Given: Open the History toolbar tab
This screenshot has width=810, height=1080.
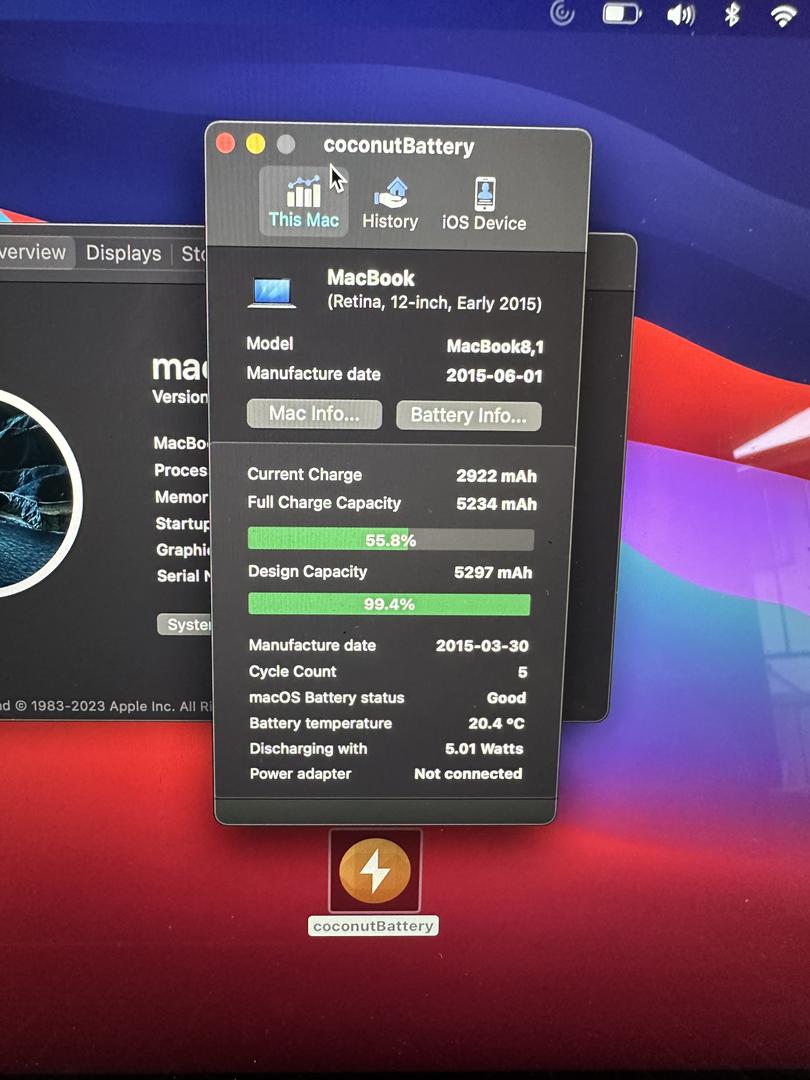Looking at the screenshot, I should [x=390, y=202].
